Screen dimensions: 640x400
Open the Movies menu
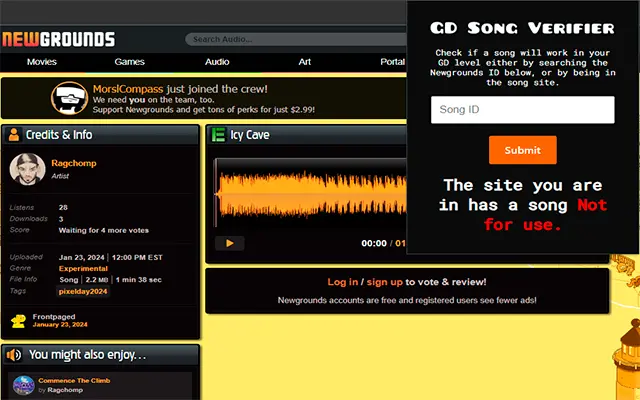pyautogui.click(x=42, y=62)
